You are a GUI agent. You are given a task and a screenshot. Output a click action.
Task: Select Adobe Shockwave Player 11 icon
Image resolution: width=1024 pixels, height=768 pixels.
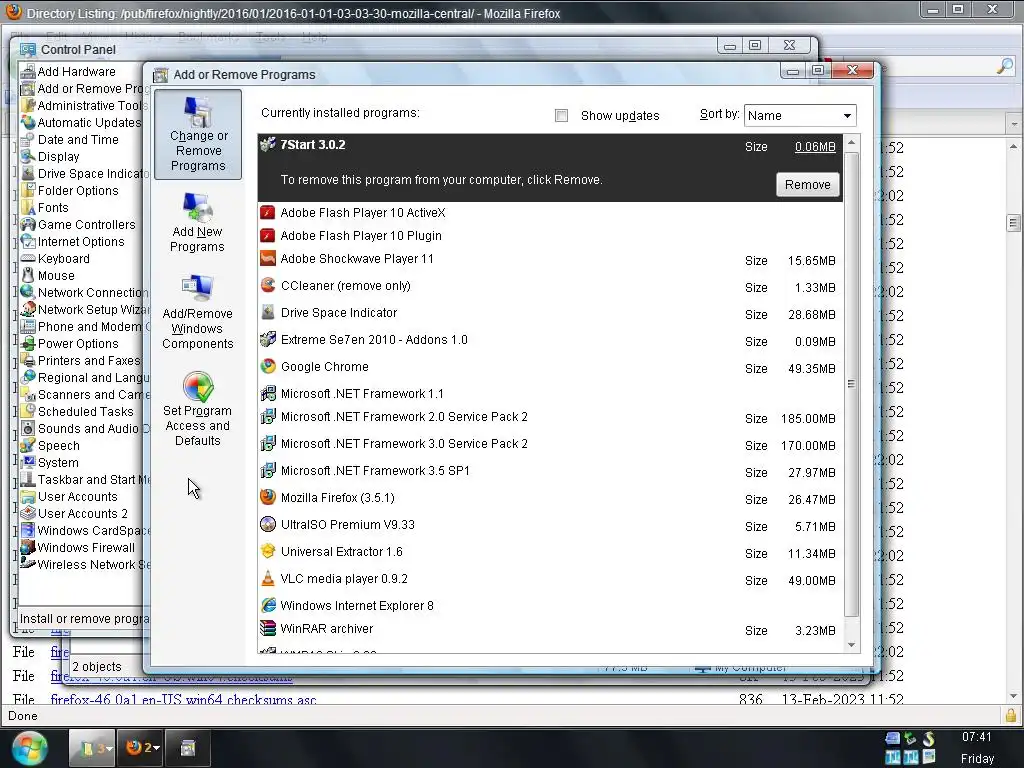[x=267, y=259]
